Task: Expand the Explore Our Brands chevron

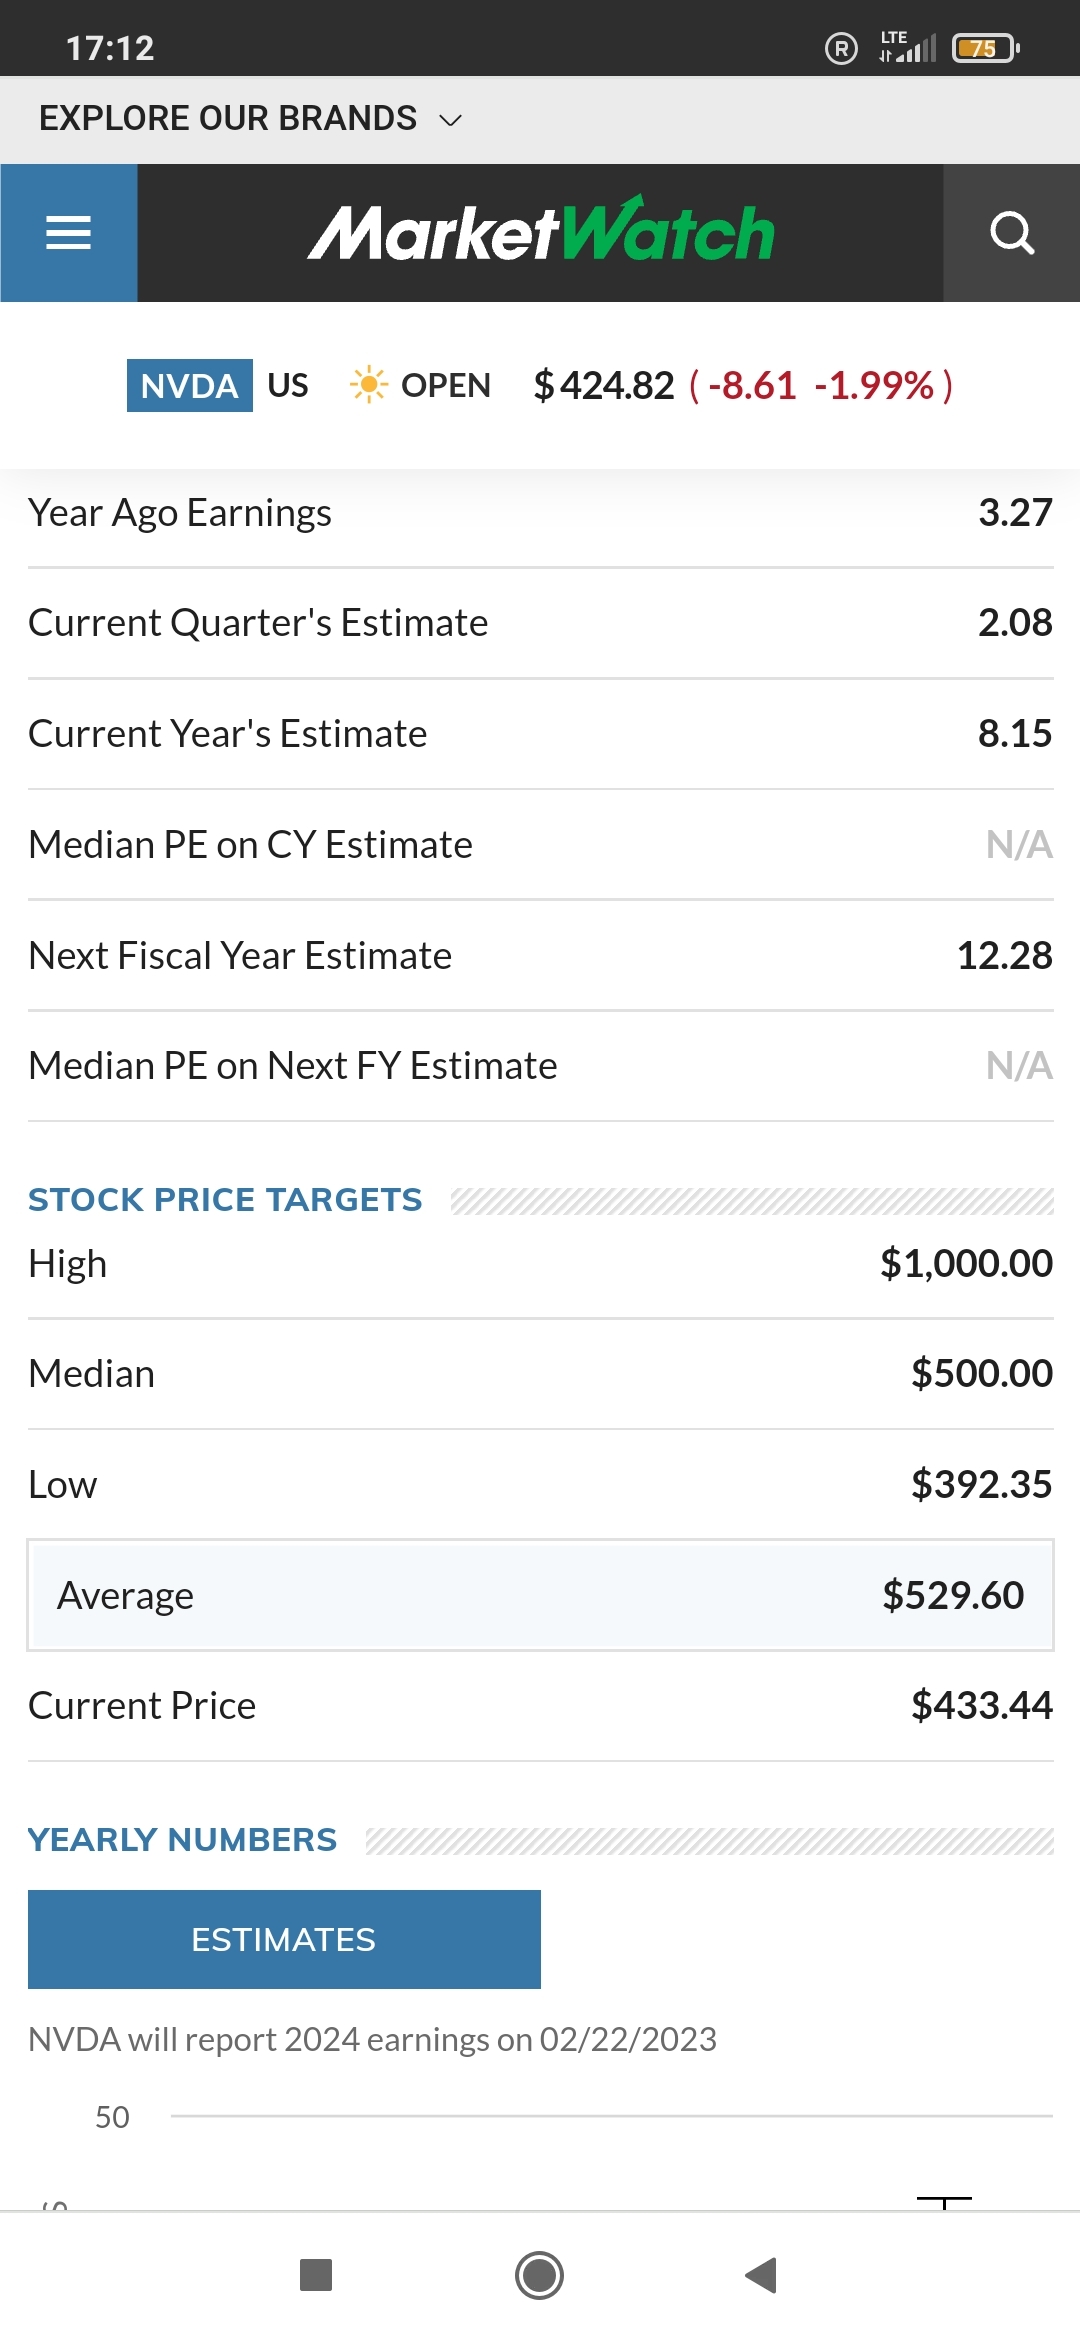Action: coord(451,120)
